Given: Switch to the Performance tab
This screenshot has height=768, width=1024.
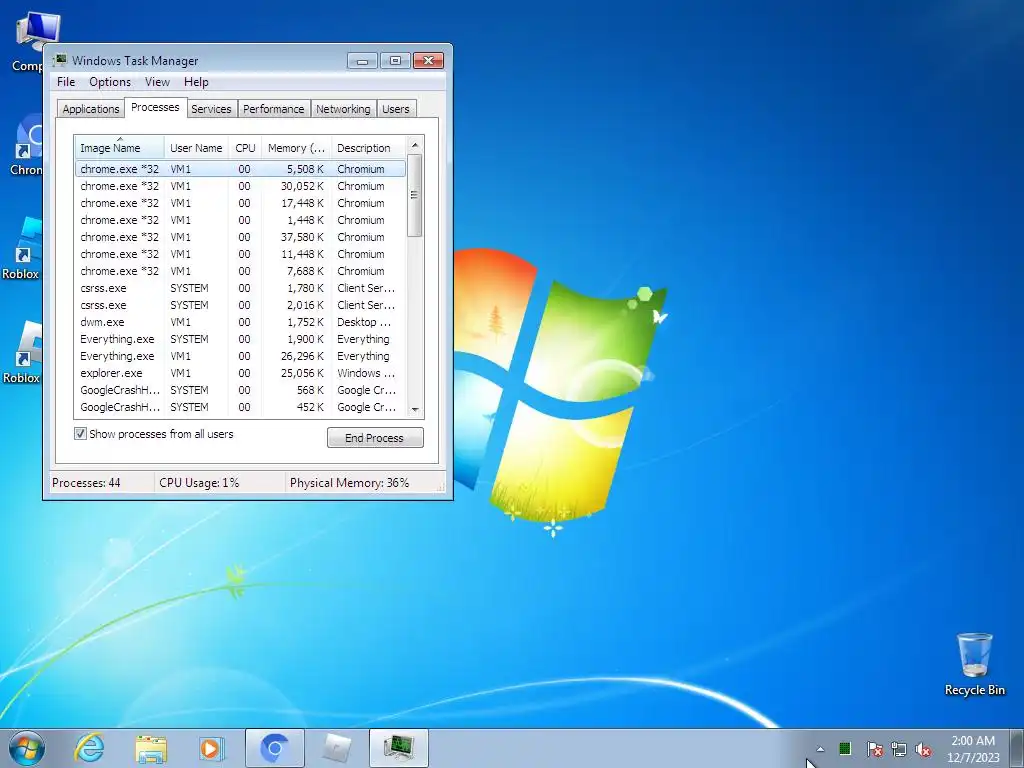Looking at the screenshot, I should 274,109.
